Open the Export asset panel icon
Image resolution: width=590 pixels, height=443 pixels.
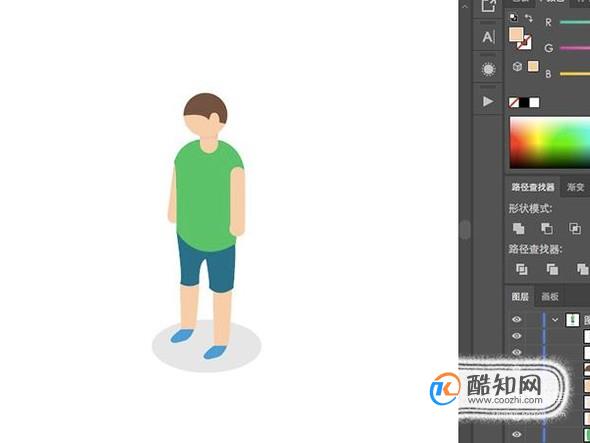click(x=488, y=6)
